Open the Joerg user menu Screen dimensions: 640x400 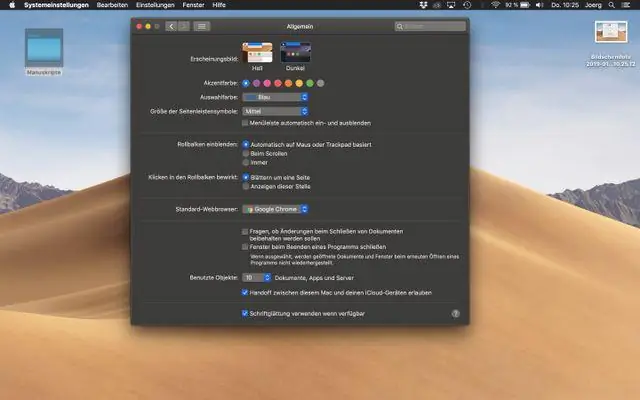tap(593, 5)
